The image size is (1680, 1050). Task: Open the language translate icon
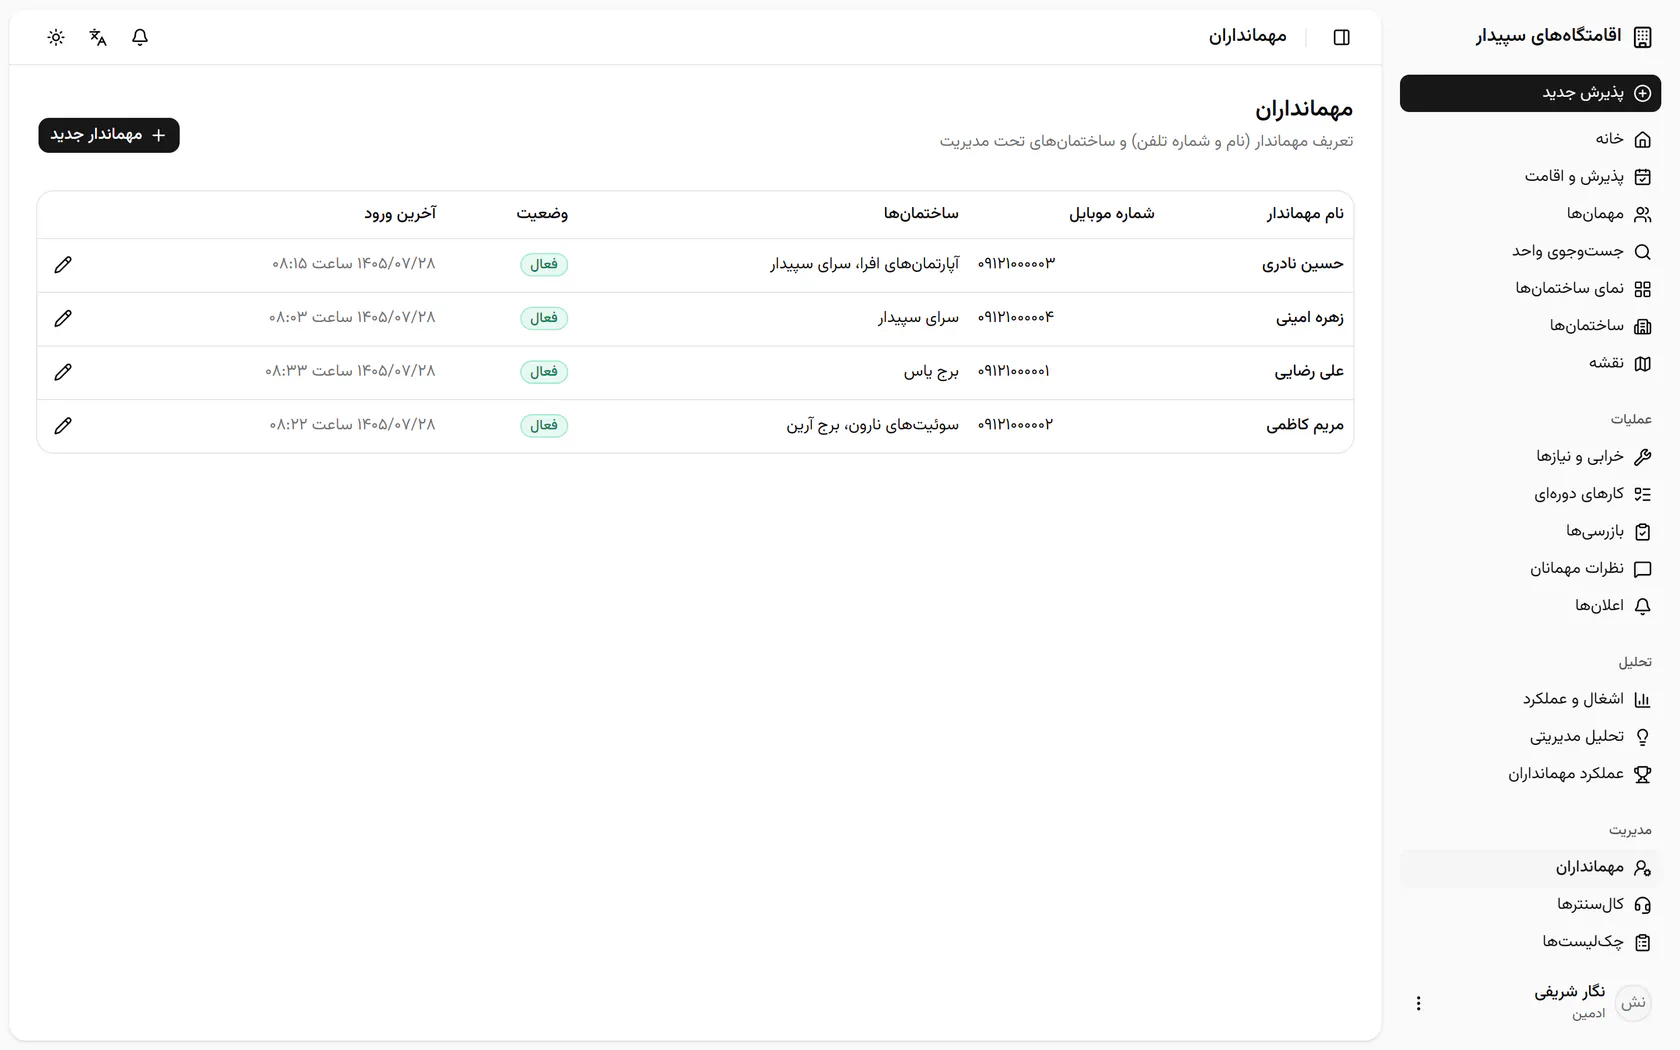coord(98,37)
